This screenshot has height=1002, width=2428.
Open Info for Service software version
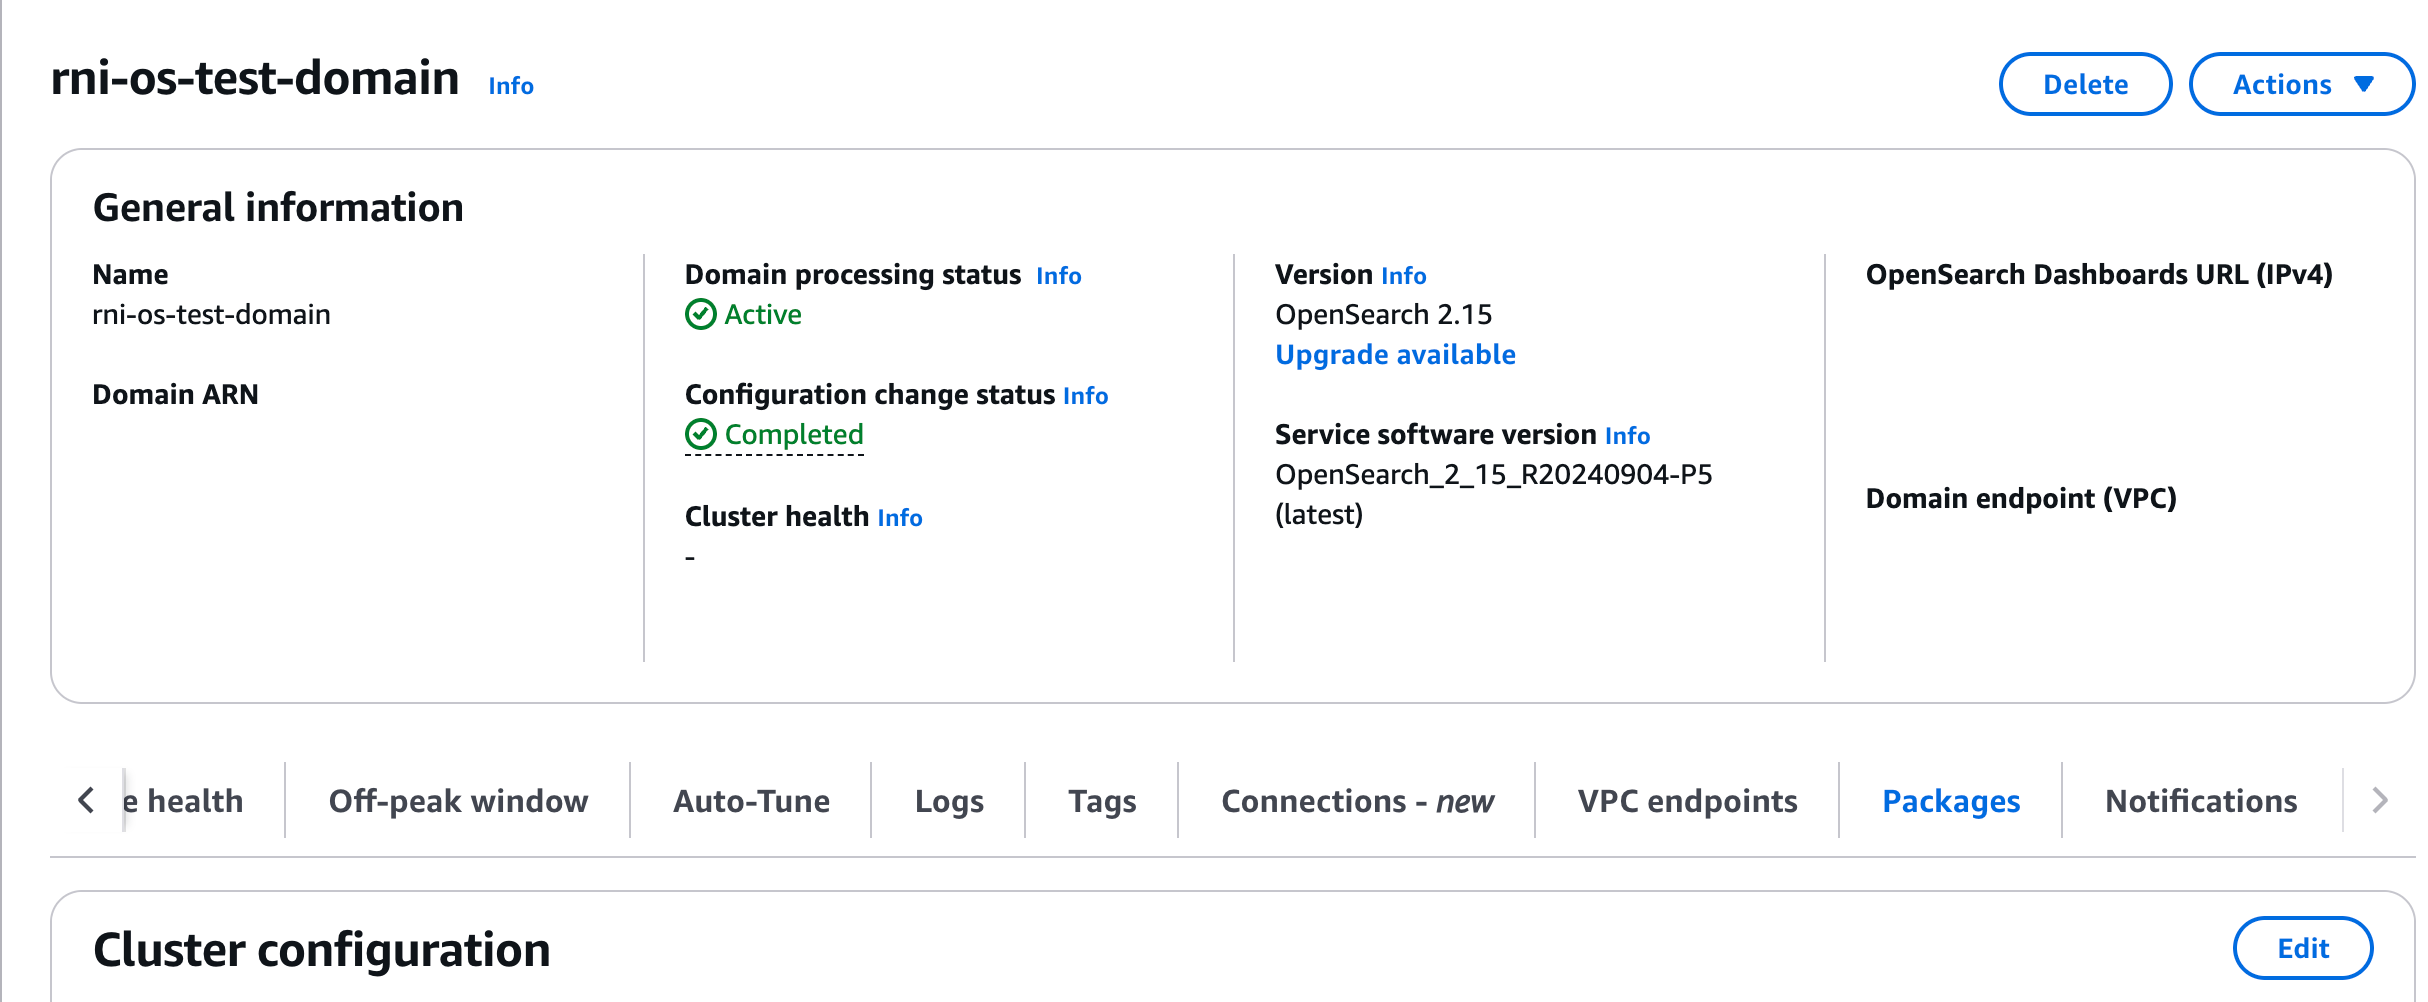pos(1627,435)
